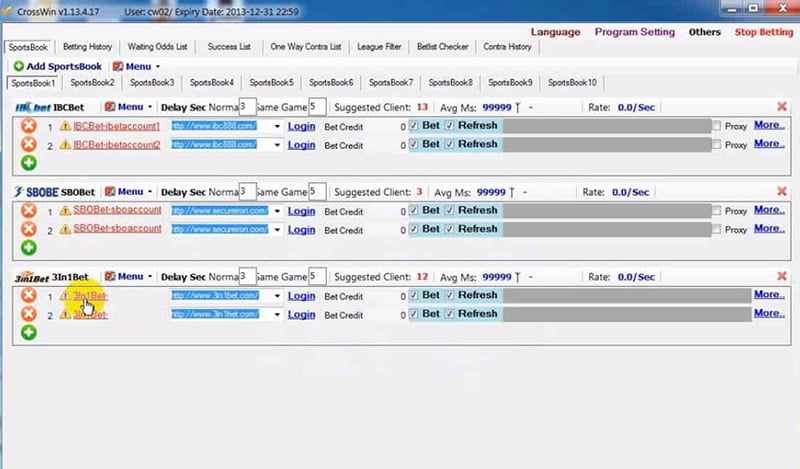Open the Success List tab

(x=229, y=46)
